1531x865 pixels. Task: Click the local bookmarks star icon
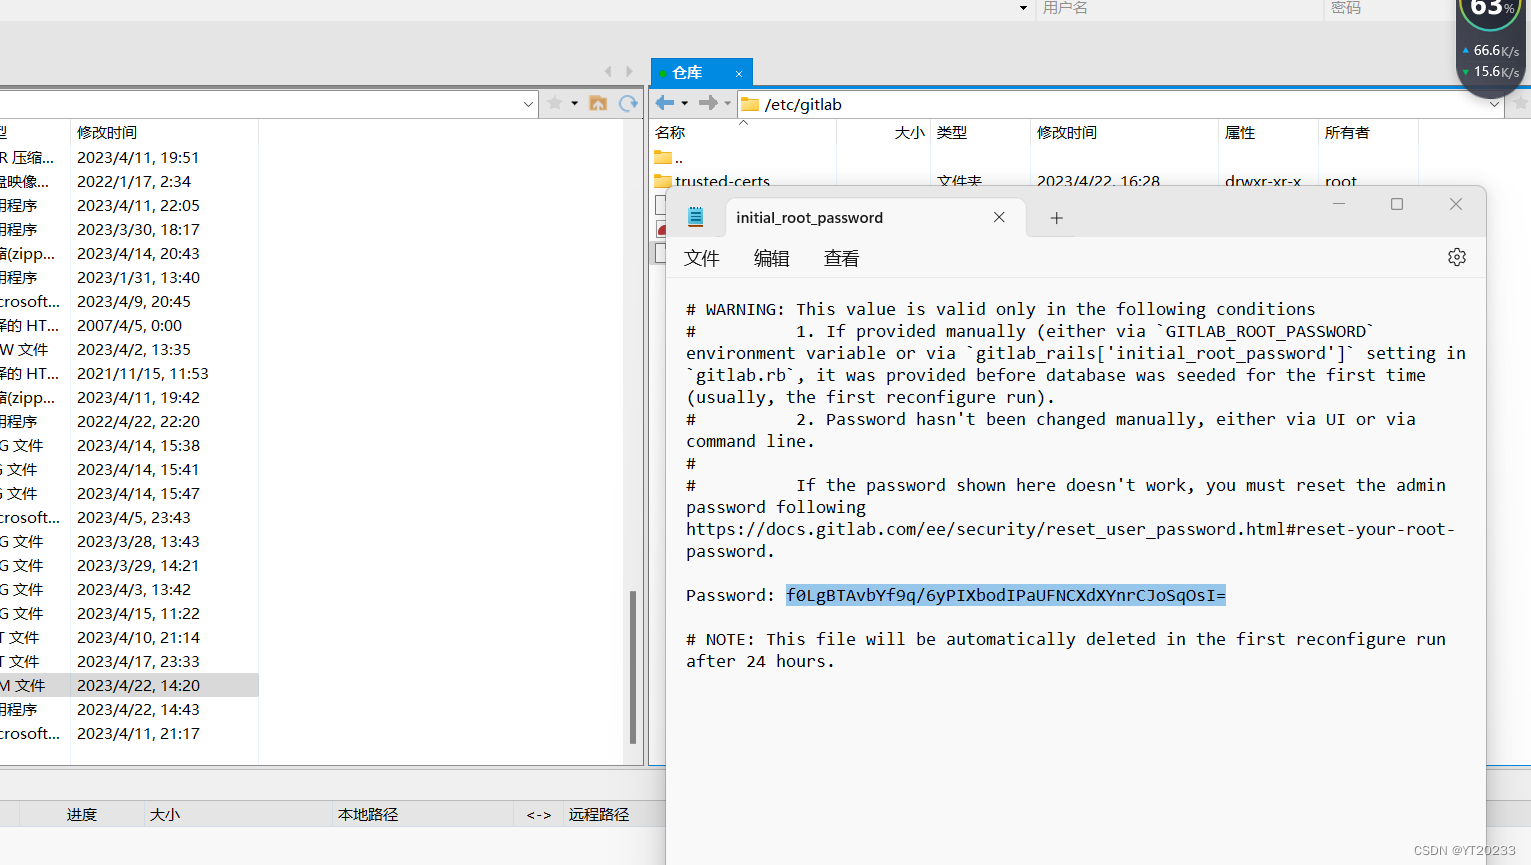(x=555, y=103)
